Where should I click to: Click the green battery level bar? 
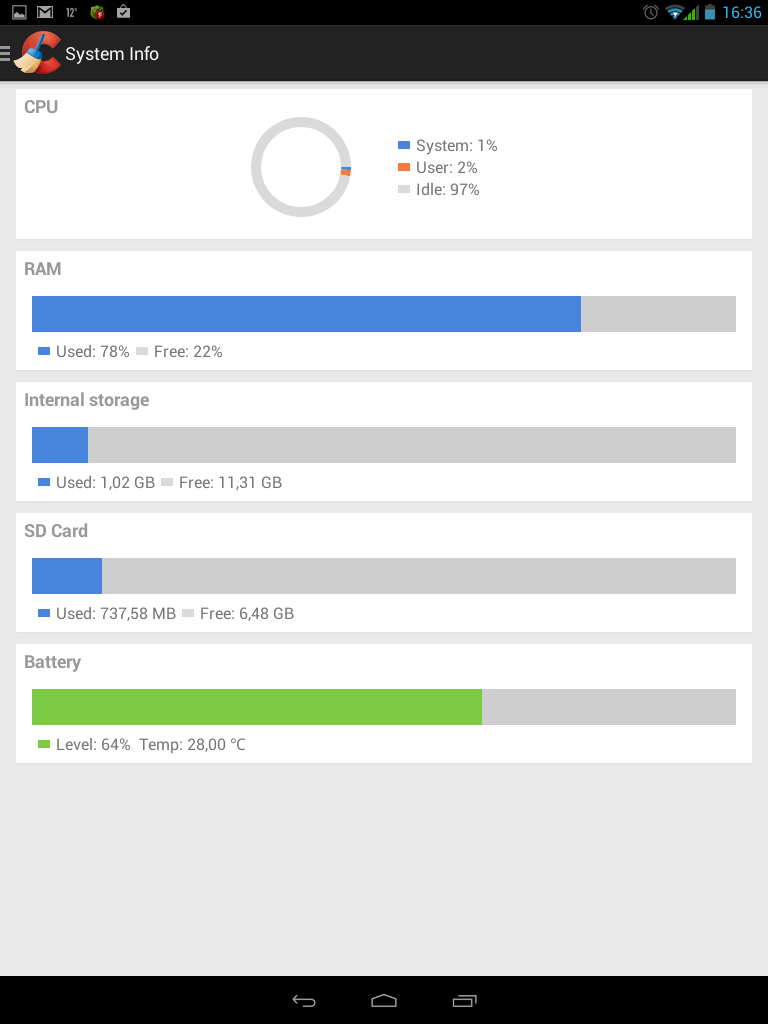coord(257,707)
